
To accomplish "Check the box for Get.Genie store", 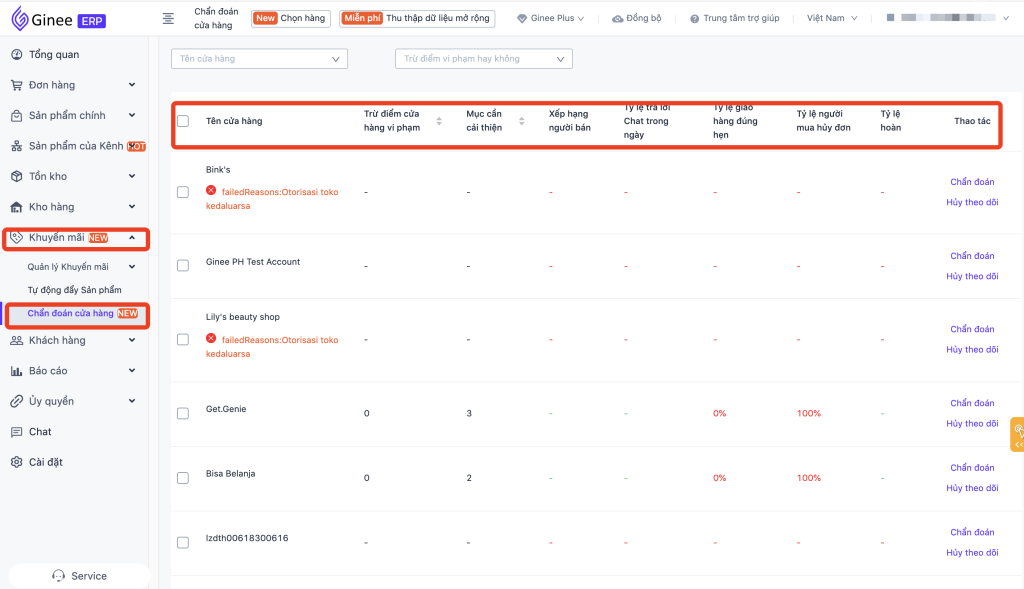I will (x=183, y=413).
